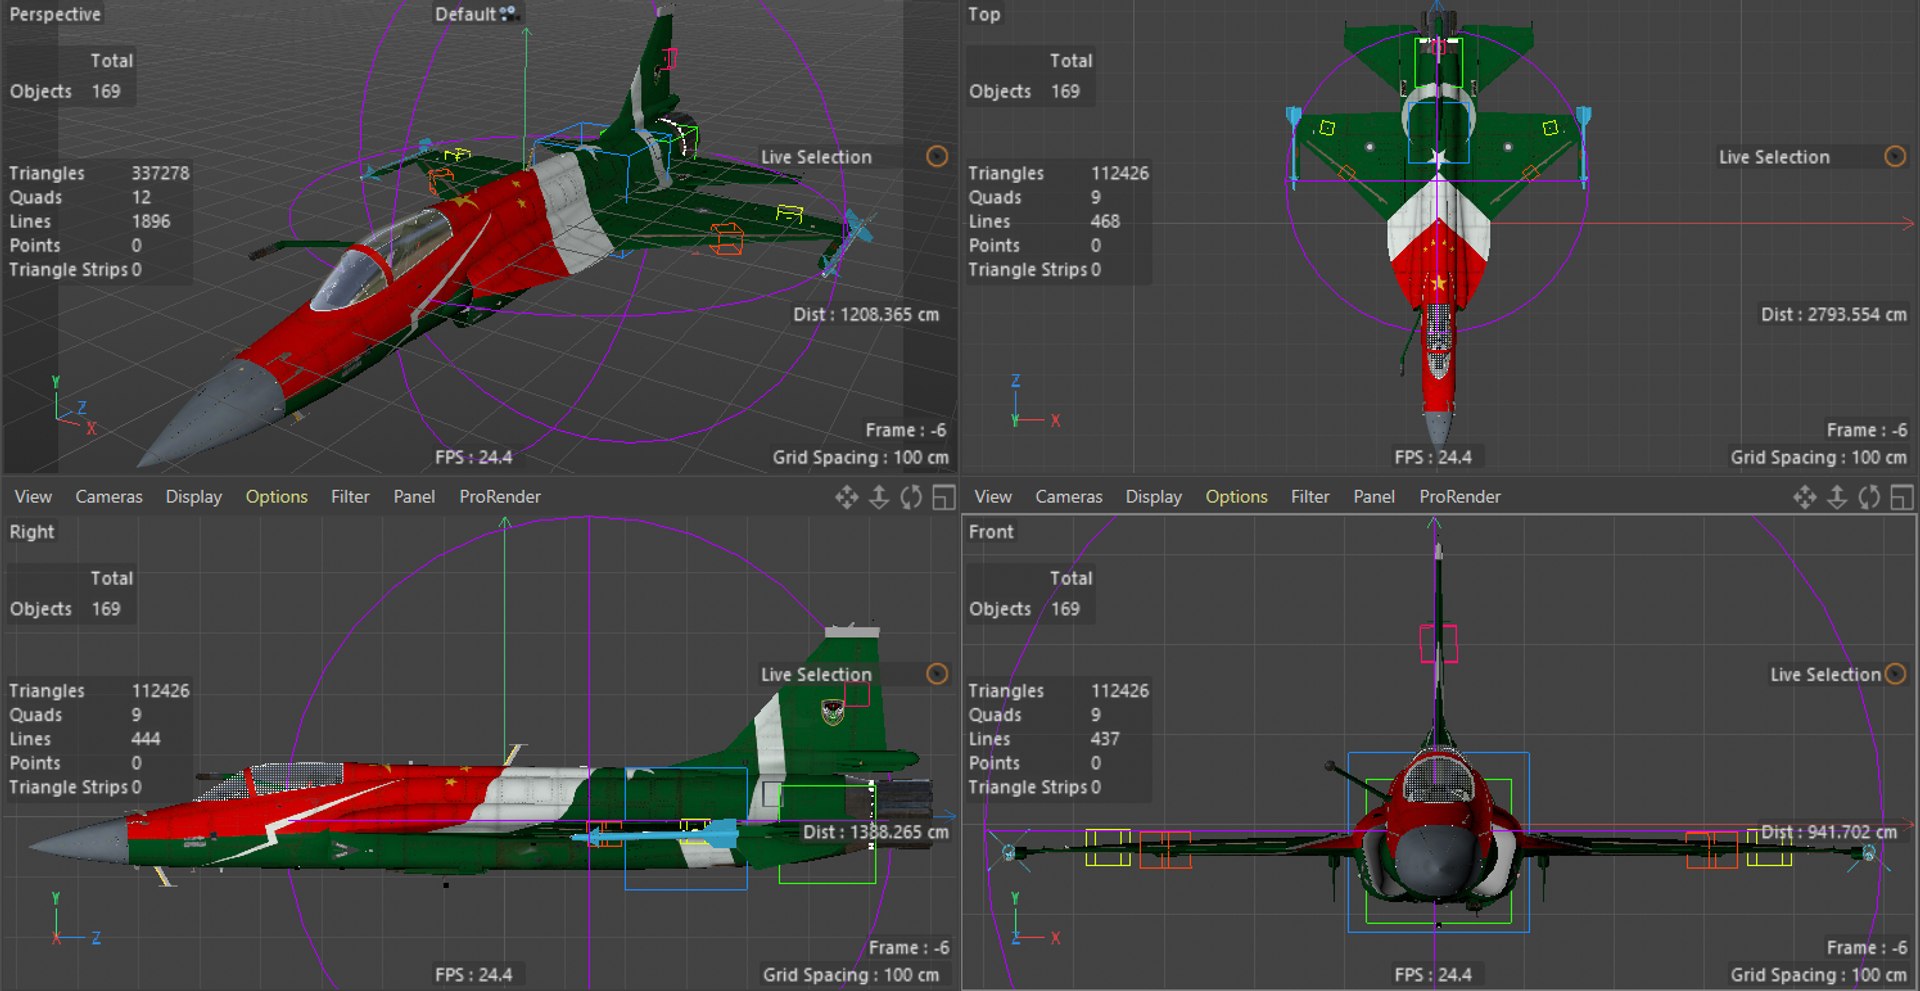Click the camera icon next to Default in Perspective

[509, 13]
